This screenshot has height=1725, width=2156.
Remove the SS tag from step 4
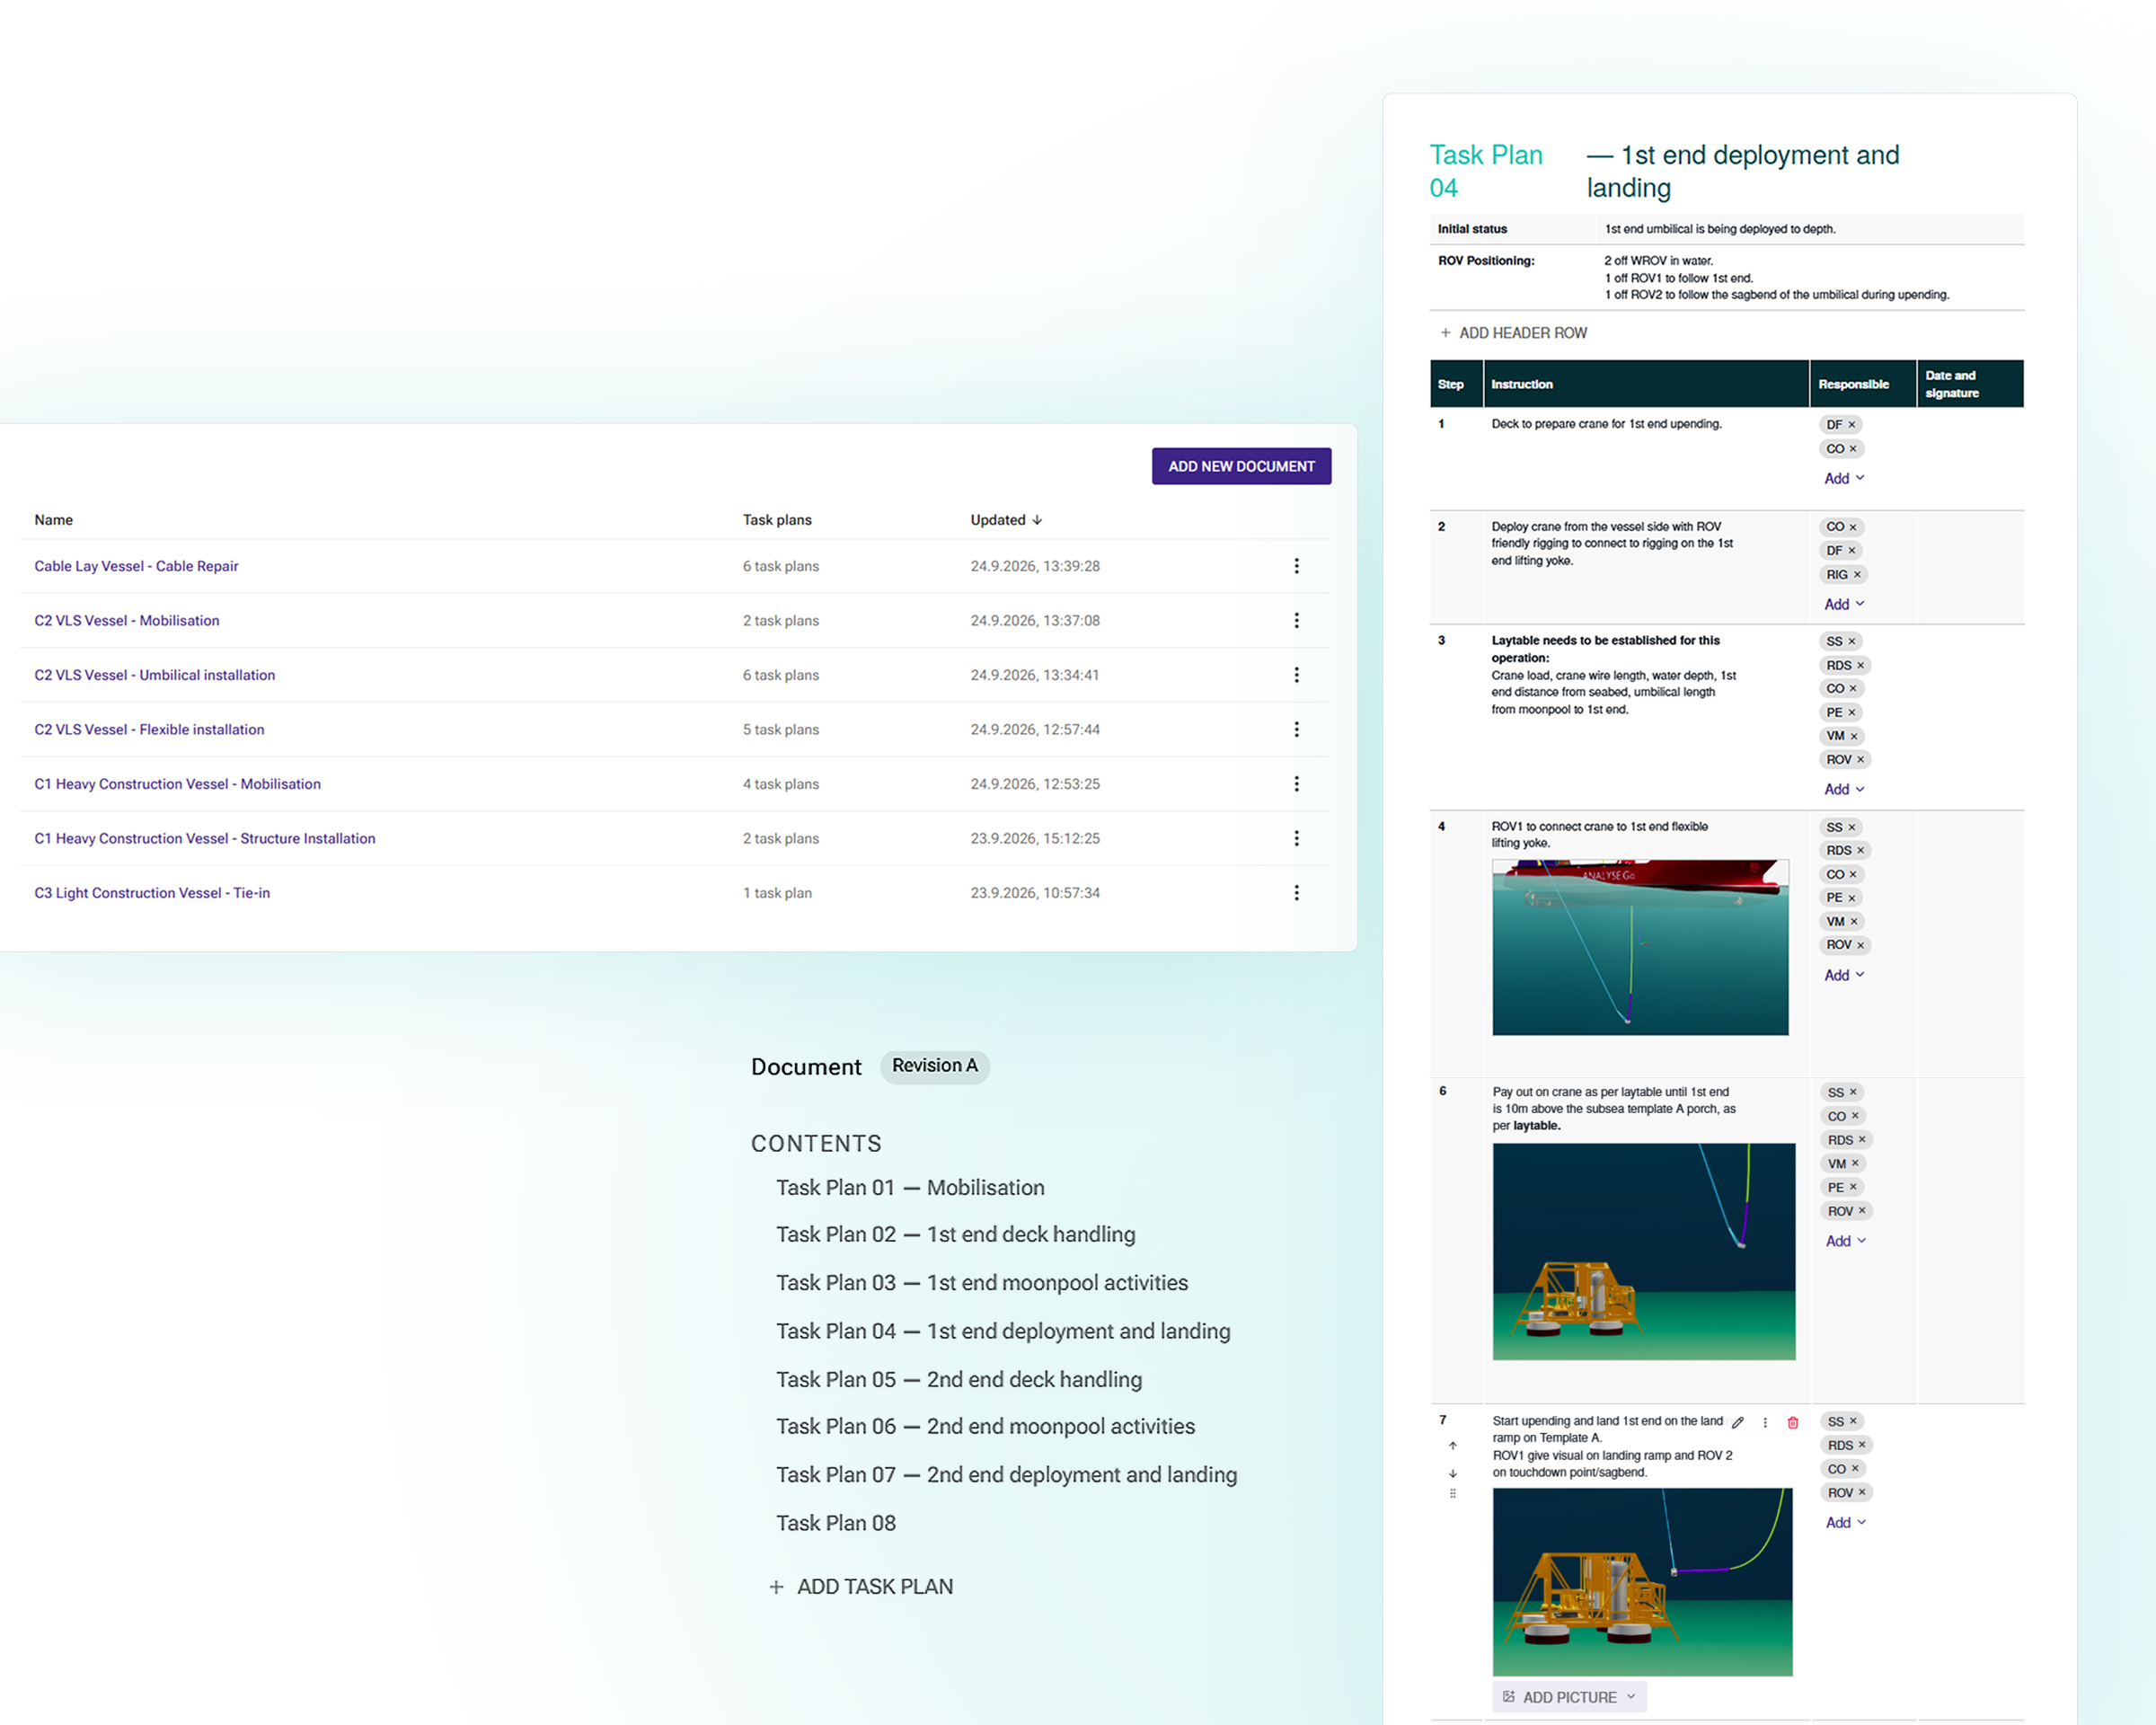[1852, 827]
